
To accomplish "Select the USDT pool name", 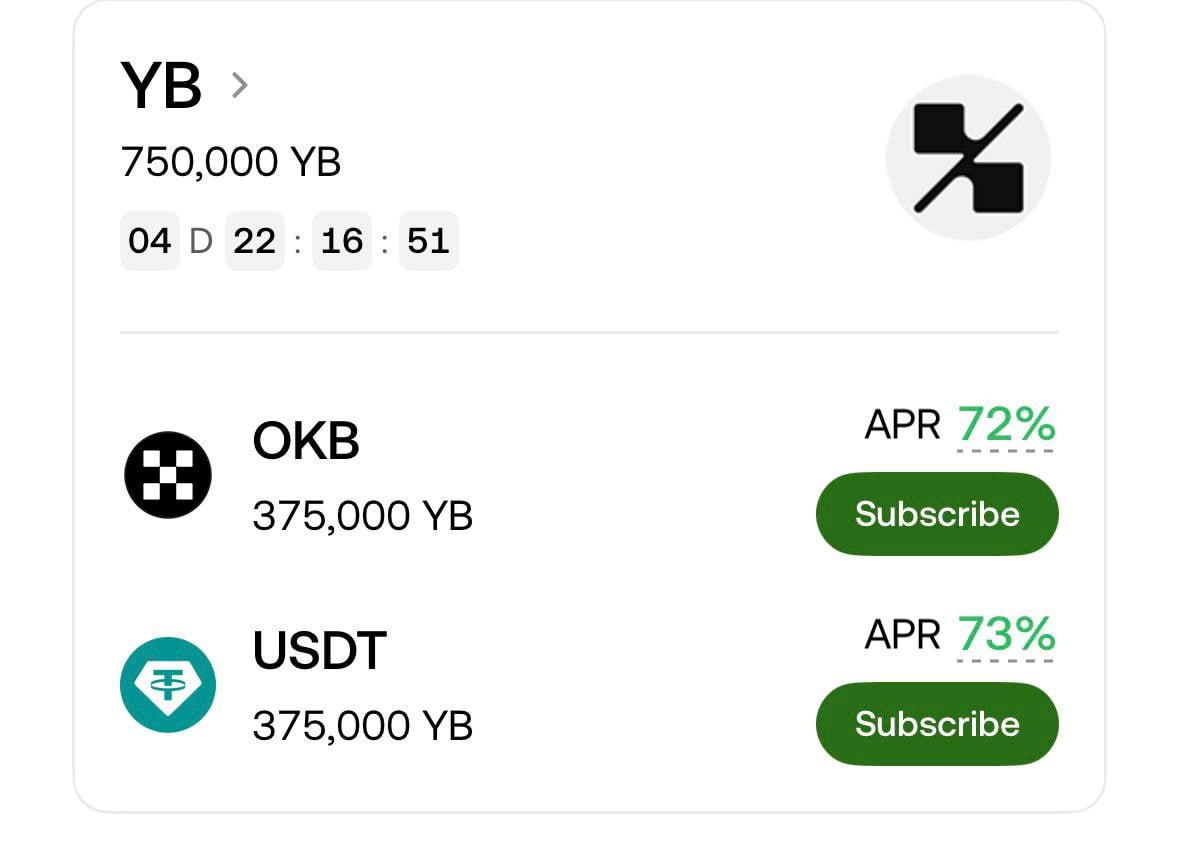I will coord(319,650).
